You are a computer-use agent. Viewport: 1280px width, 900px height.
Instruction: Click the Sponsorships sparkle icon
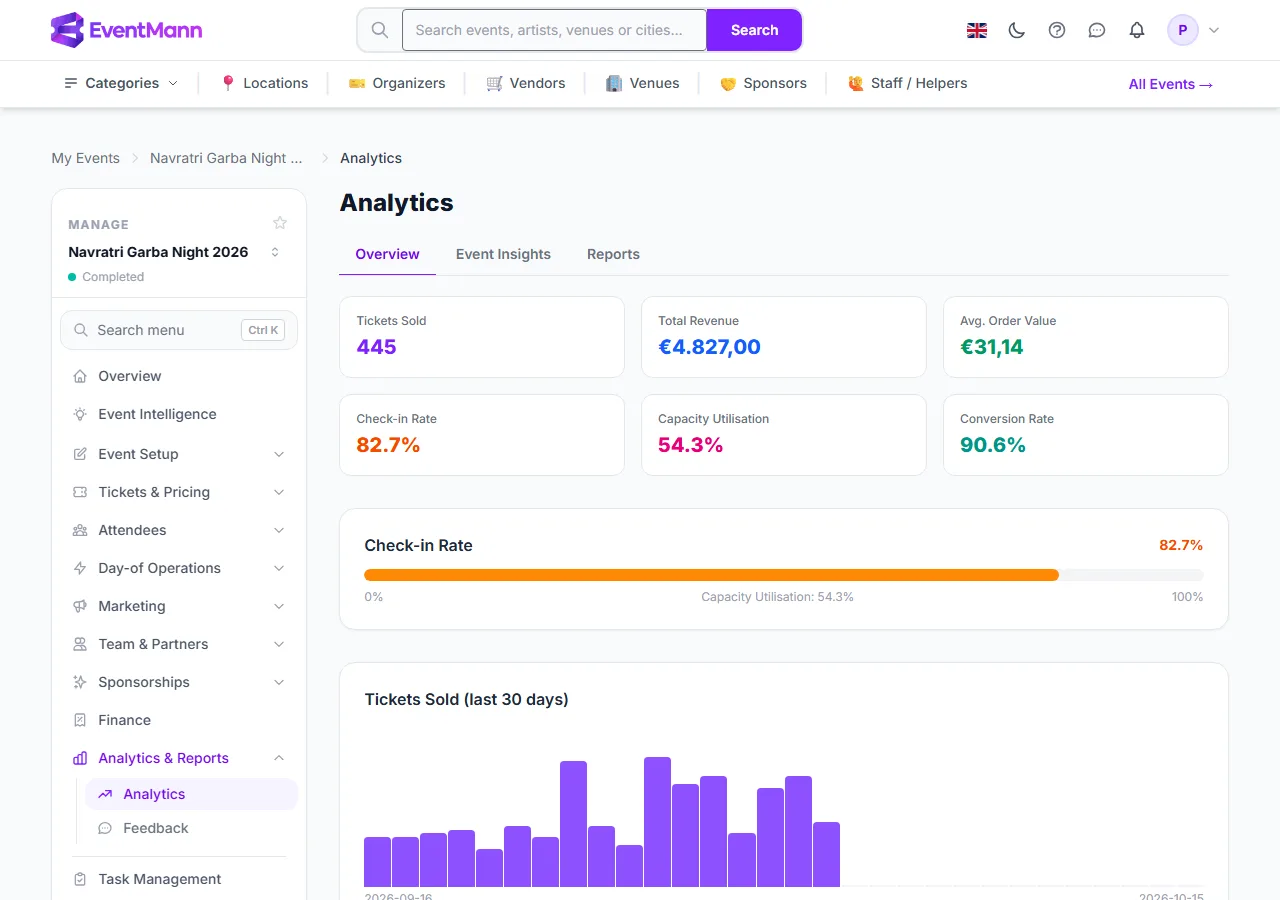click(x=80, y=682)
